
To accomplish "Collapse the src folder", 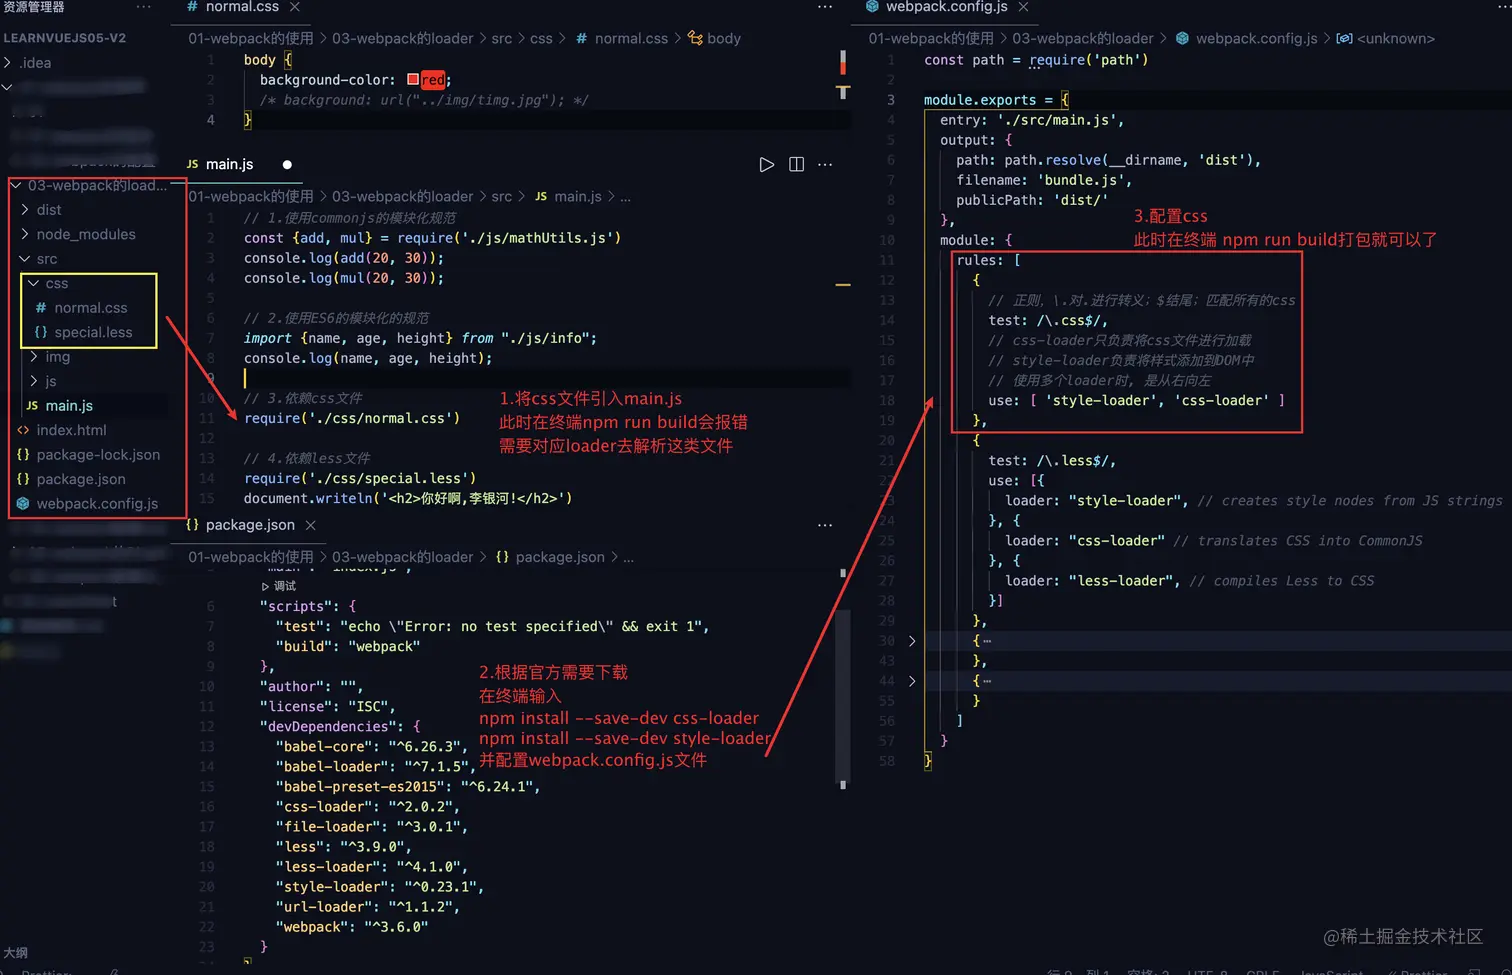I will click(25, 259).
